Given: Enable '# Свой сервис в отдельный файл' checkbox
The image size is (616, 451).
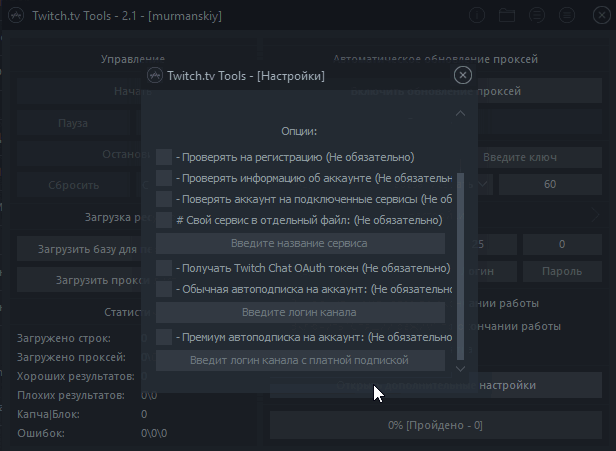Looking at the screenshot, I should click(x=164, y=220).
